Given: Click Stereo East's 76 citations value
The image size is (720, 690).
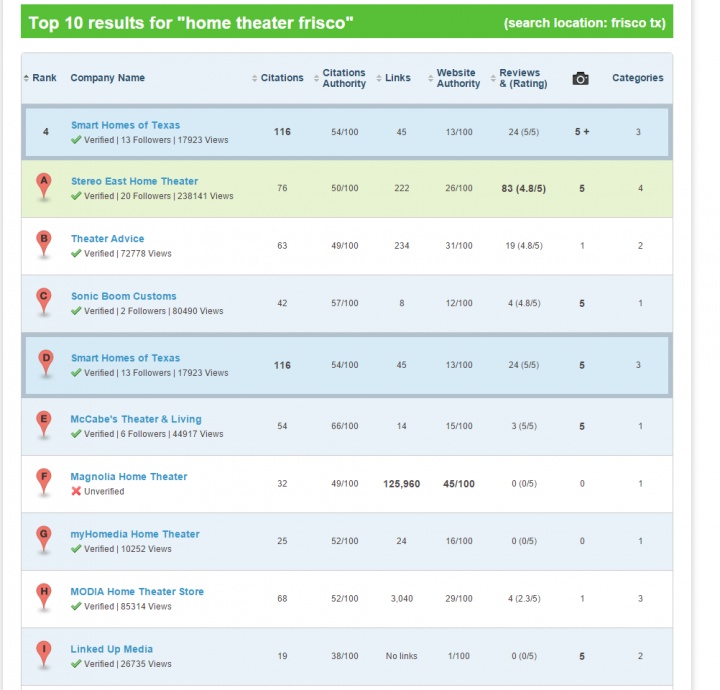Looking at the screenshot, I should pyautogui.click(x=282, y=188).
